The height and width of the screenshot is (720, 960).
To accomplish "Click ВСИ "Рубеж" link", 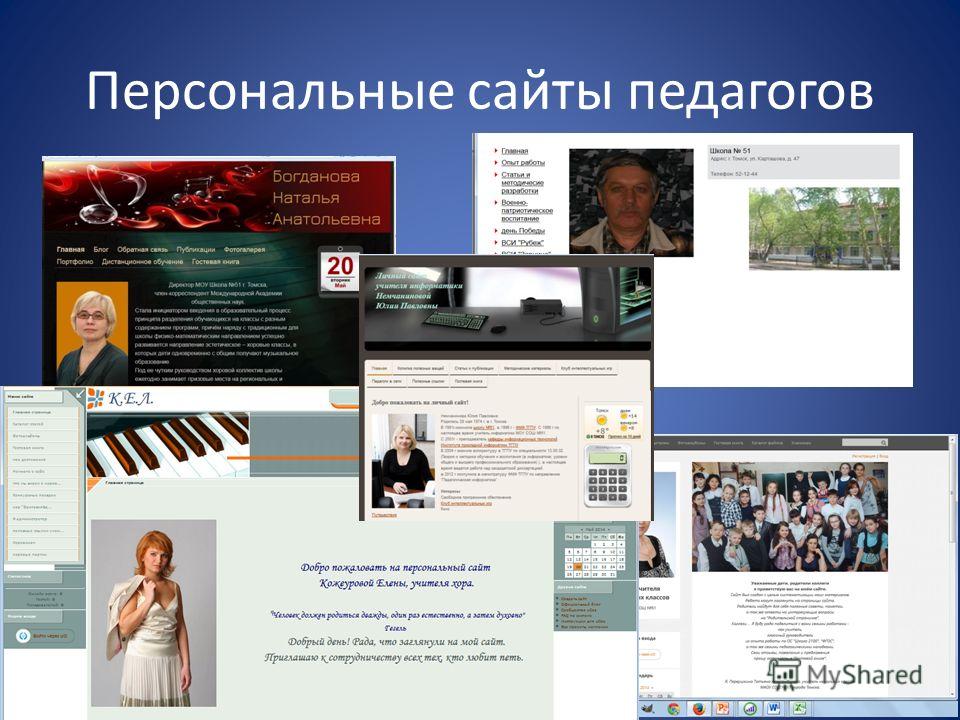I will (522, 242).
